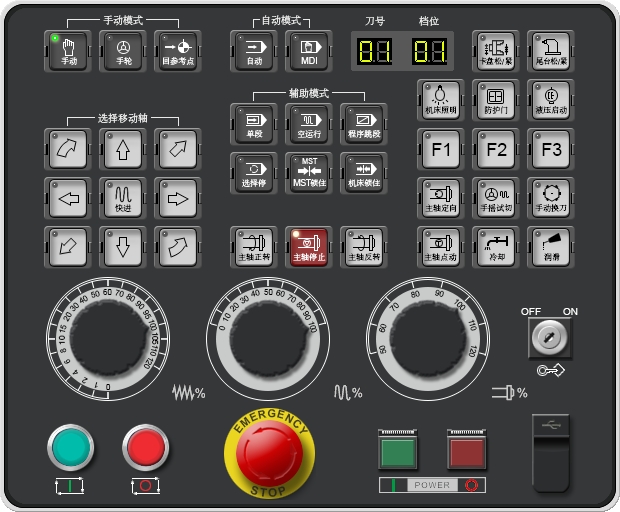Image resolution: width=620 pixels, height=512 pixels.
Task: Select manual mode (手动) button
Action: 69,51
